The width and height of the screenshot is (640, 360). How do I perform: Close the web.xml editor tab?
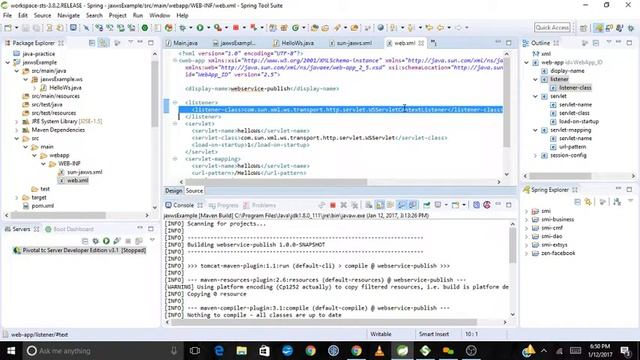point(421,43)
